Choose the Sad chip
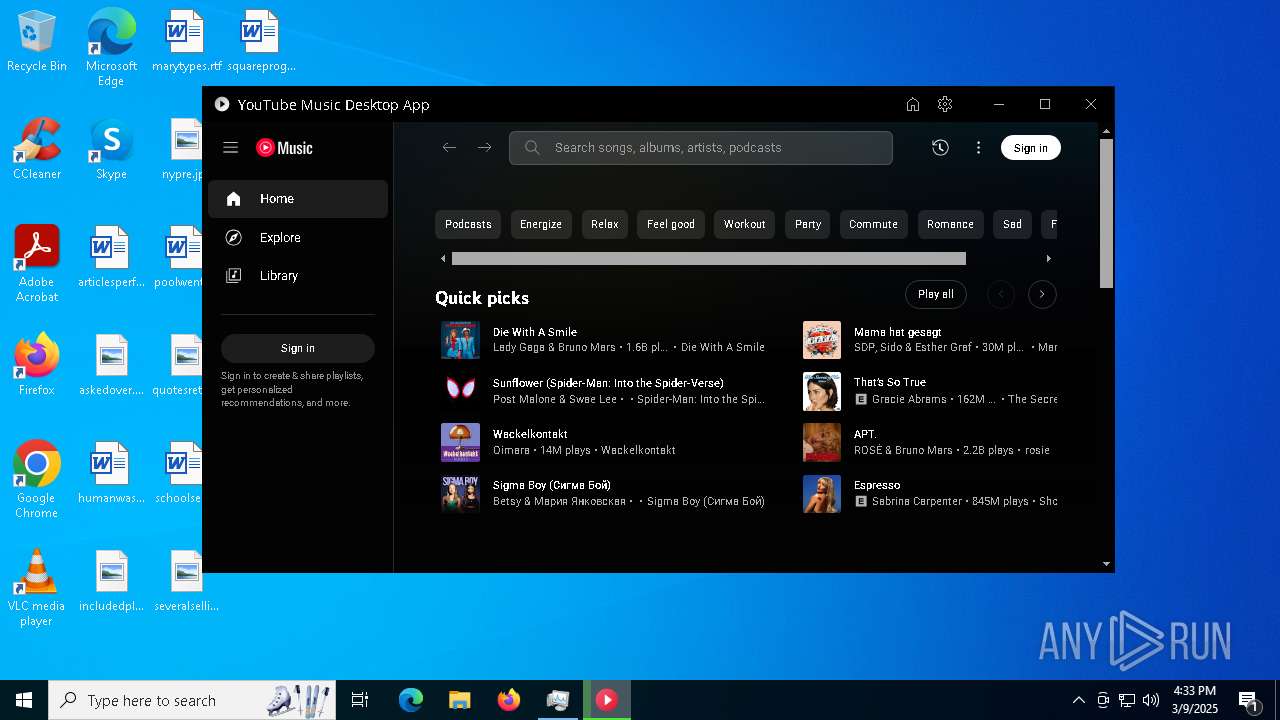This screenshot has width=1280, height=720. tap(1012, 224)
